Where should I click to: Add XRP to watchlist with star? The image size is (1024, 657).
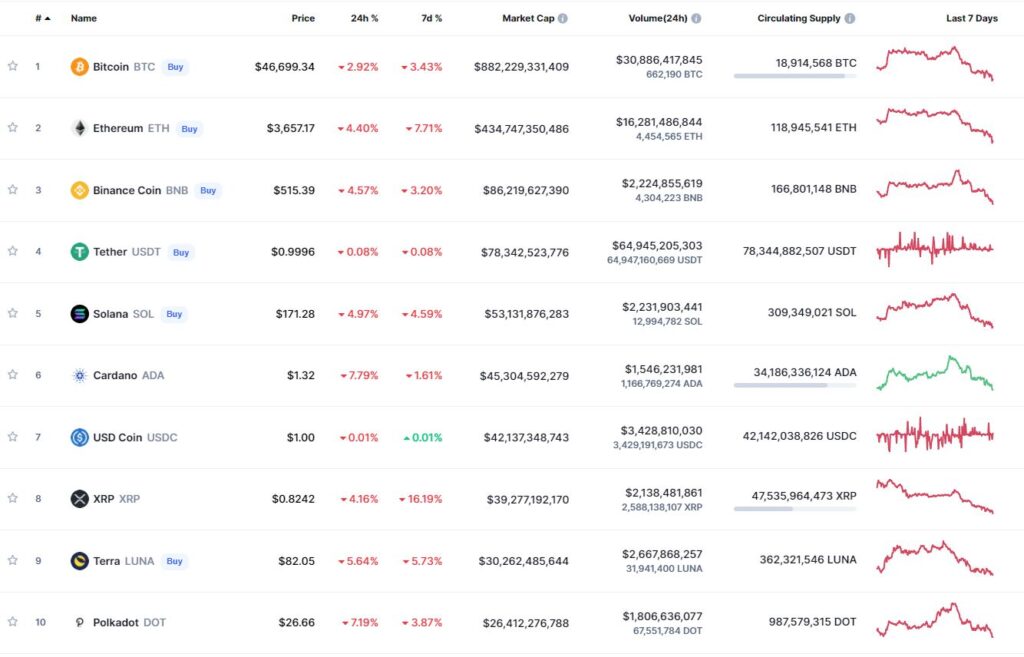point(12,498)
